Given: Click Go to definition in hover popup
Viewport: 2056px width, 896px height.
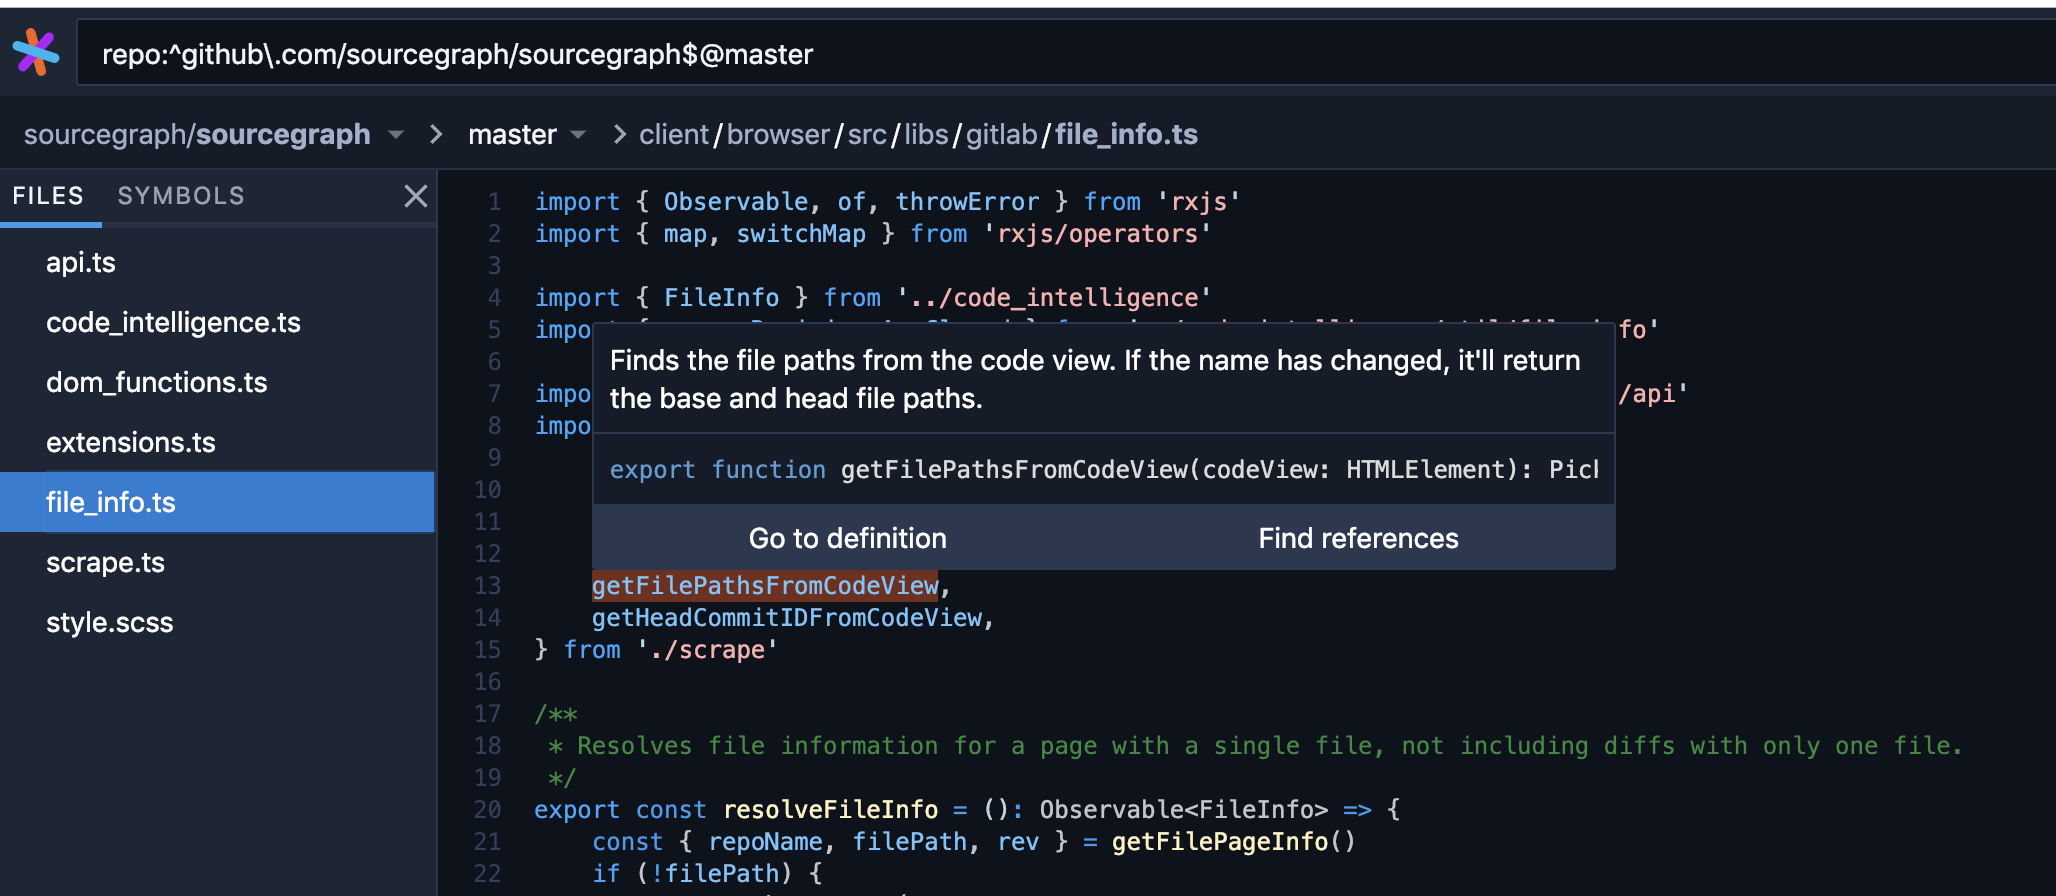Looking at the screenshot, I should point(848,538).
